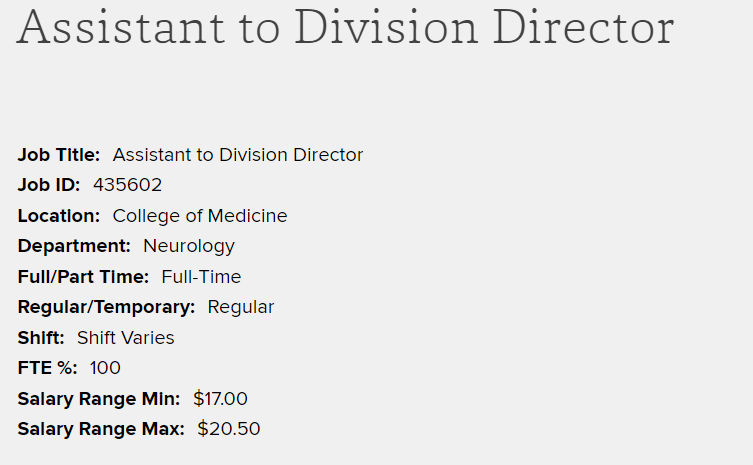
Task: Click the $20.50 maximum salary
Action: point(229,429)
